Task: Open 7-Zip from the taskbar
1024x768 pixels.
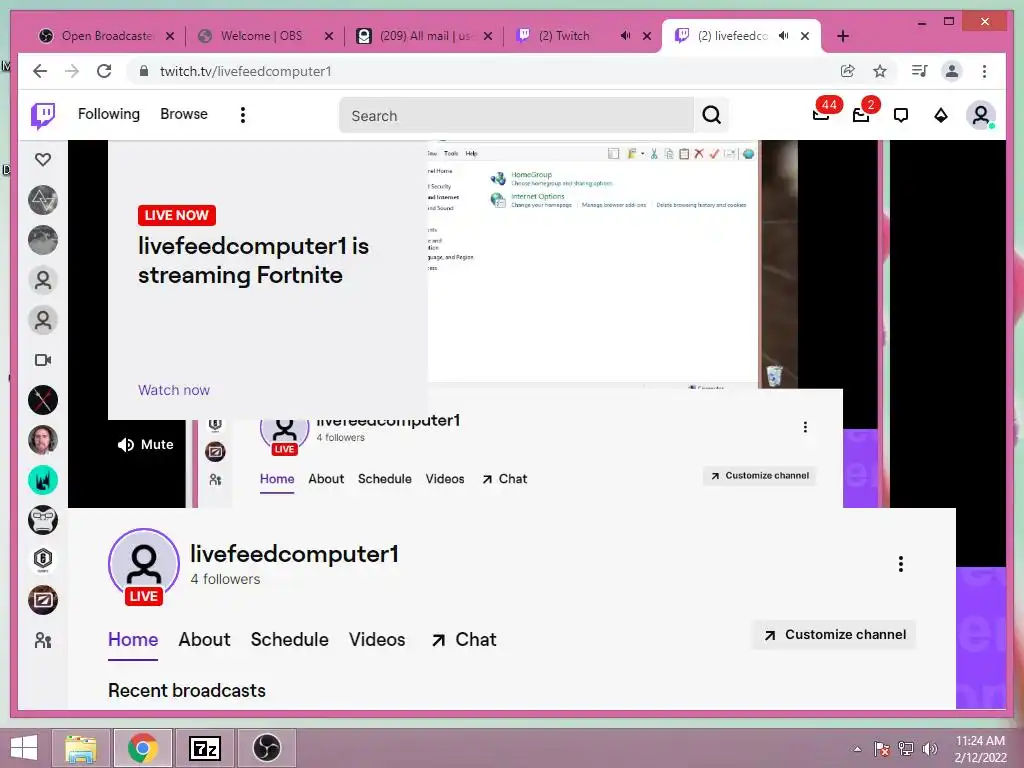Action: [204, 748]
